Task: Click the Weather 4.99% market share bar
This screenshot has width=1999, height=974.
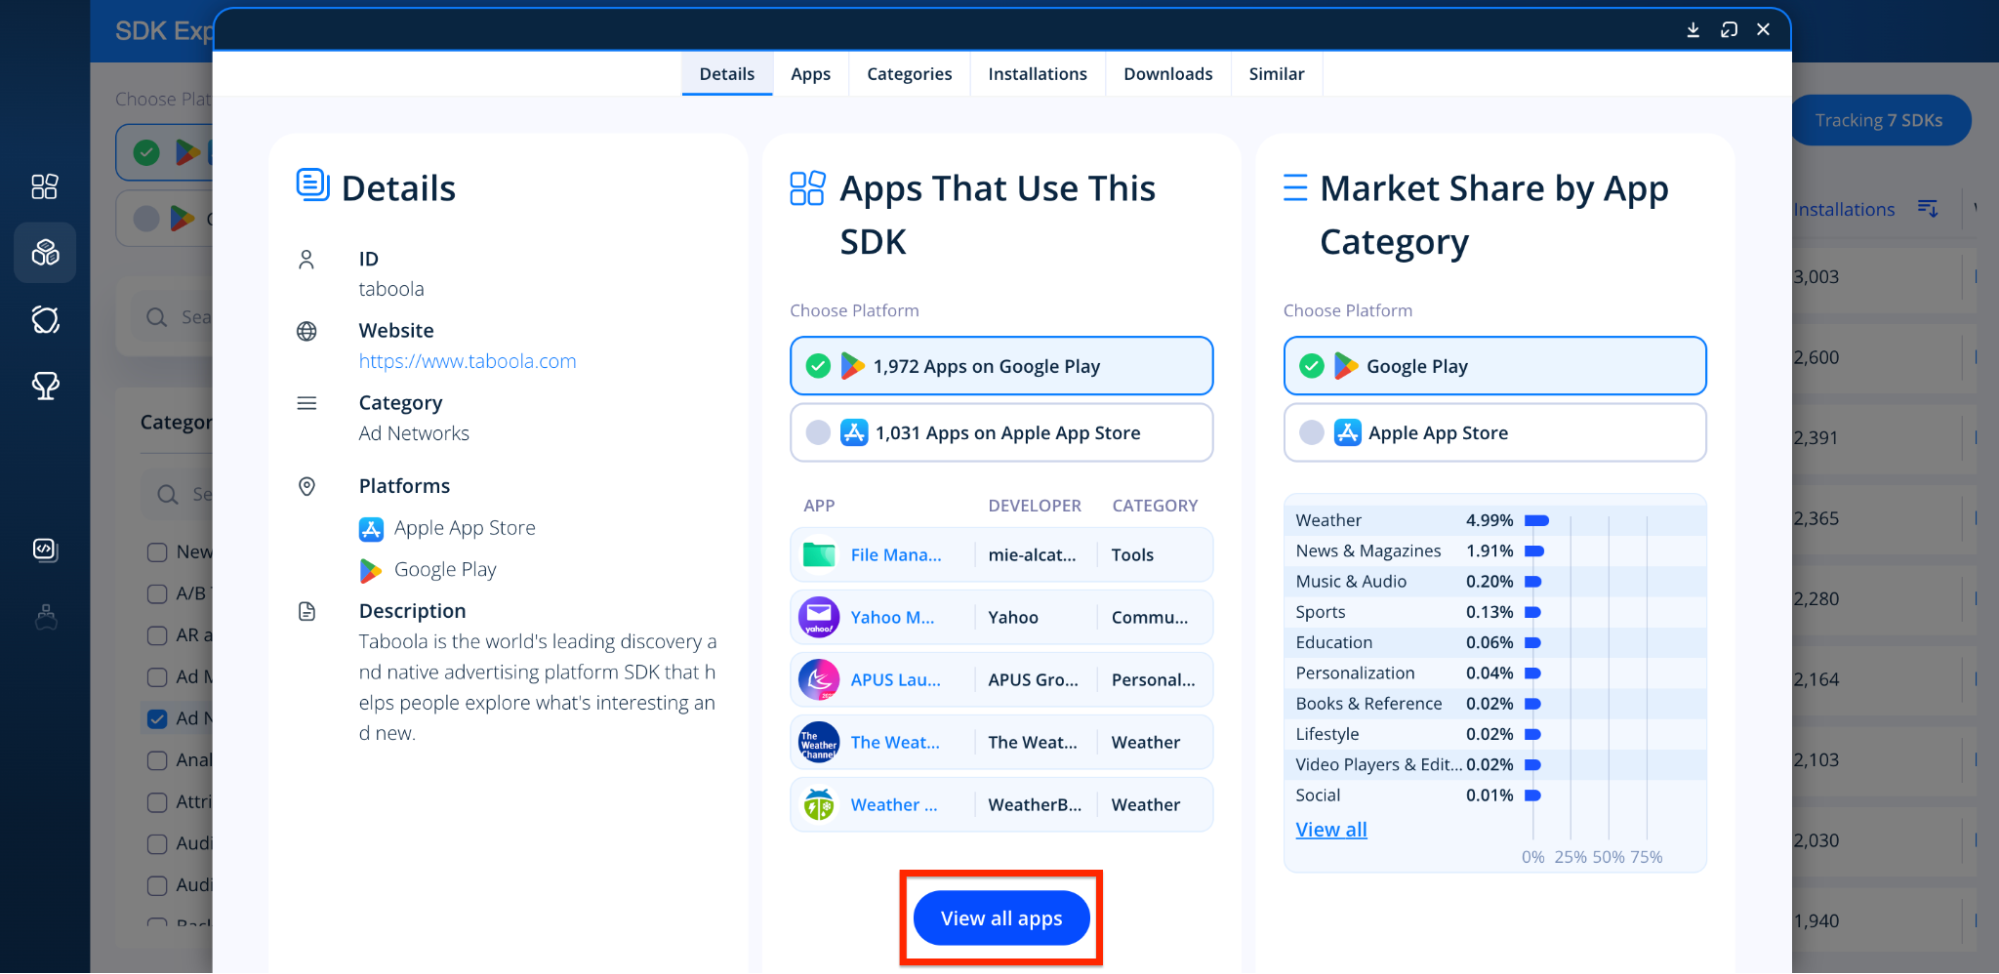Action: pyautogui.click(x=1537, y=520)
